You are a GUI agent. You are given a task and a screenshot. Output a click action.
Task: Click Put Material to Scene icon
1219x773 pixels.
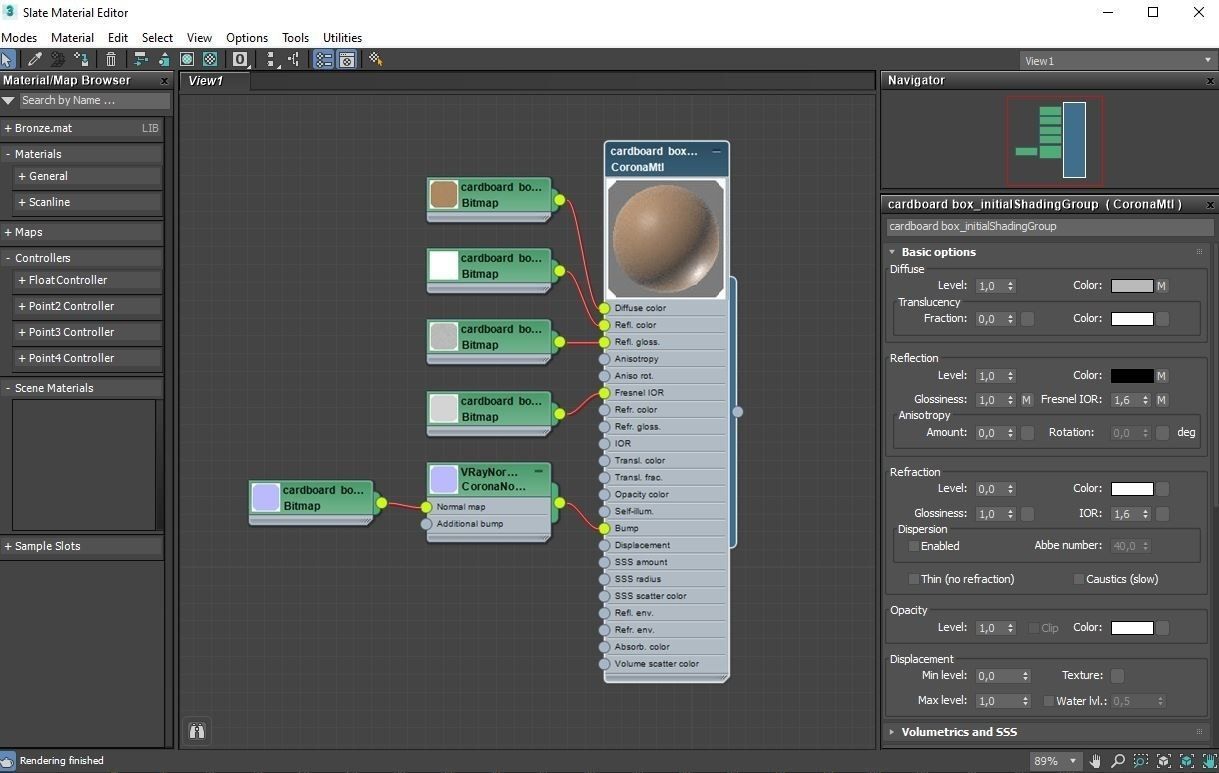(58, 60)
